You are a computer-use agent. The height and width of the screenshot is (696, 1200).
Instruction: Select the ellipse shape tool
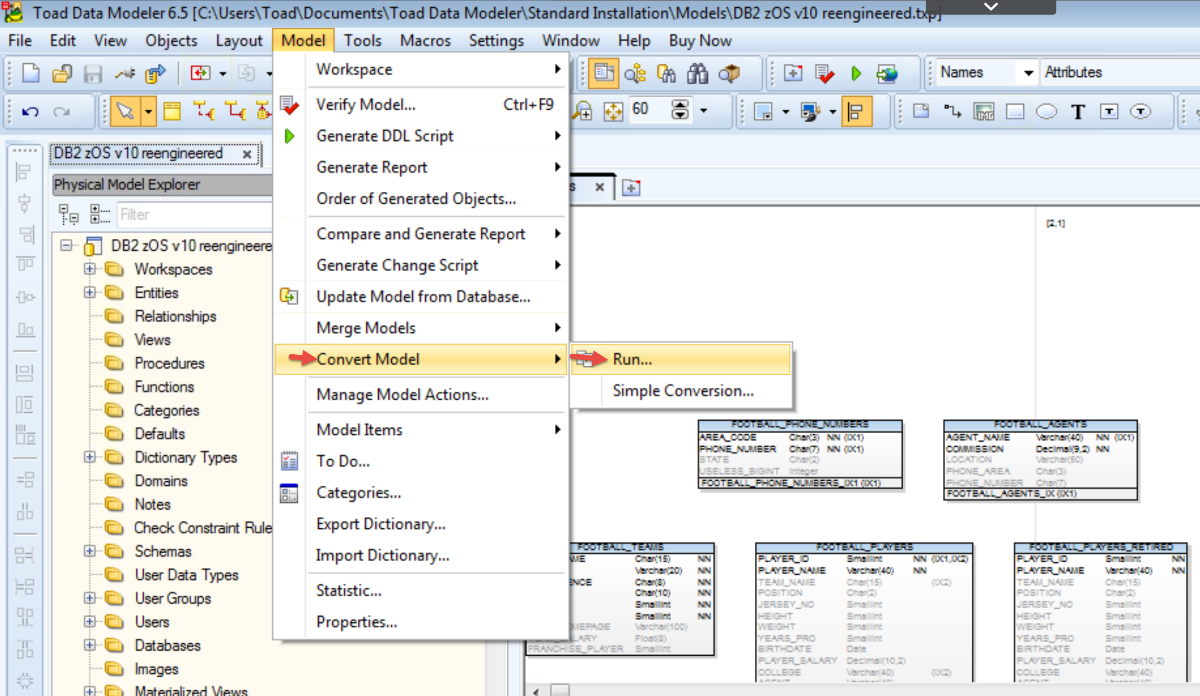click(x=1046, y=111)
